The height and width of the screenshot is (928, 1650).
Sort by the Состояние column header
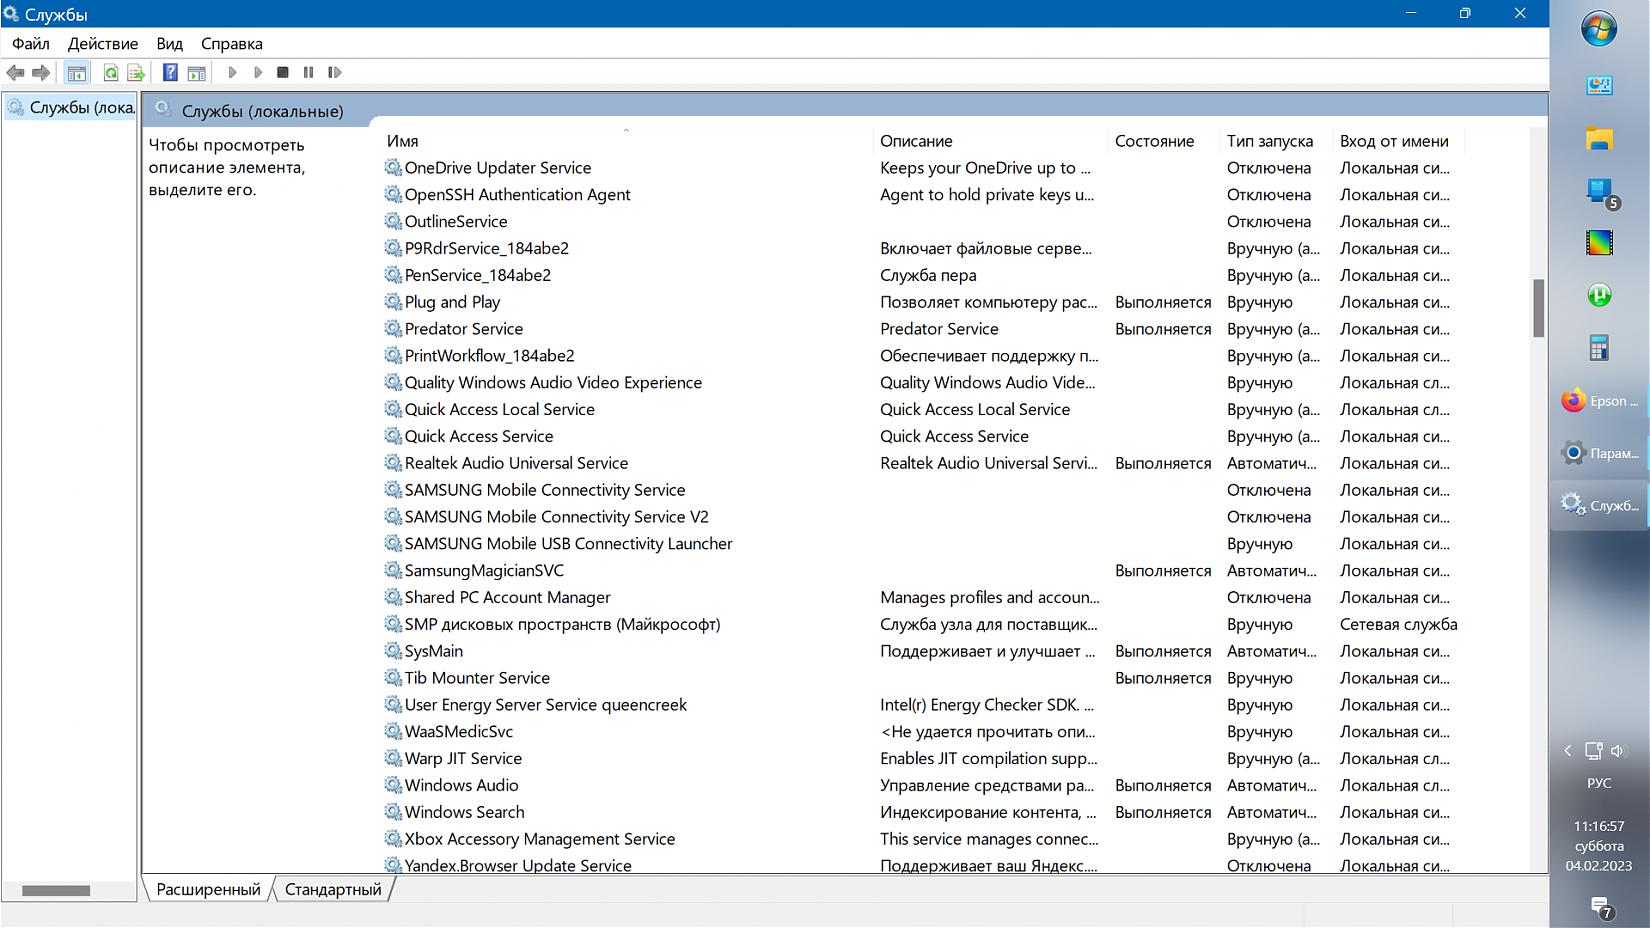[1154, 141]
